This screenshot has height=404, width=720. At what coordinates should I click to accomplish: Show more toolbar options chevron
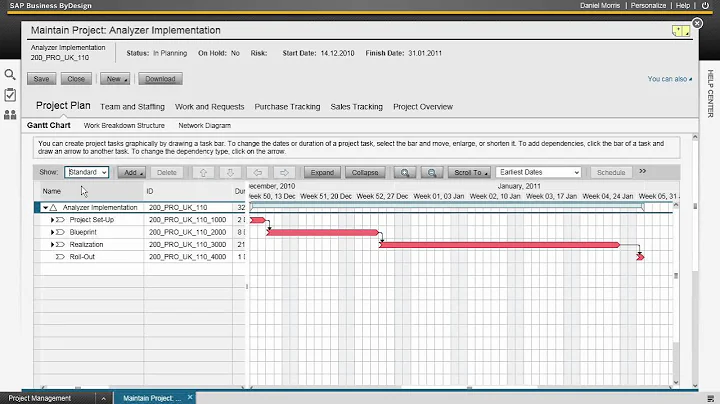[642, 171]
